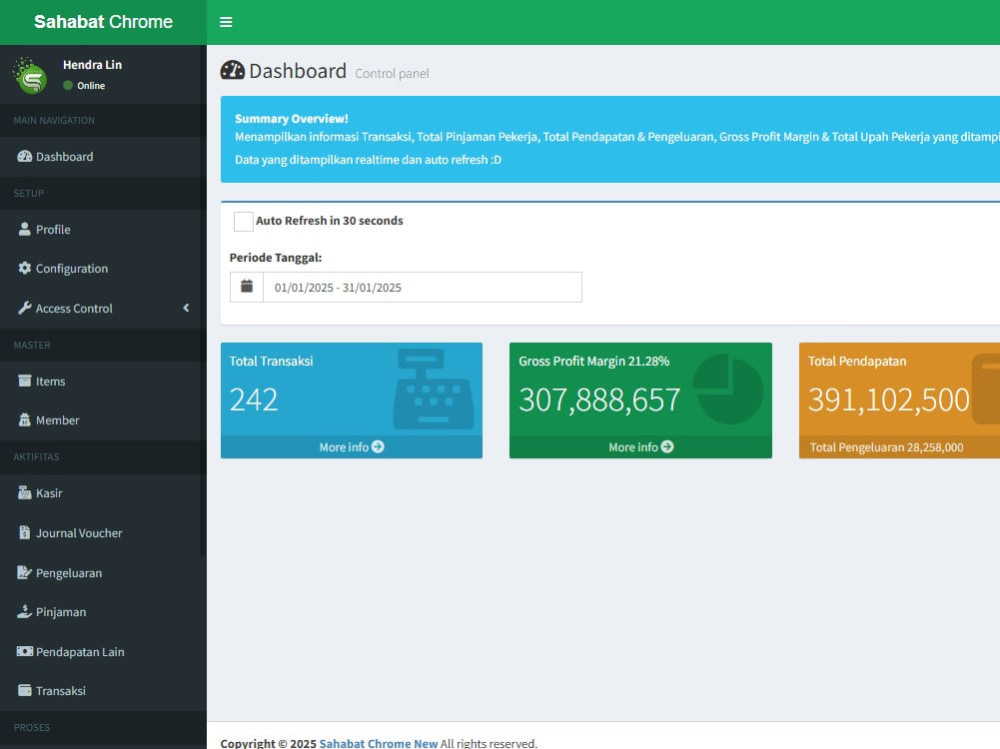The height and width of the screenshot is (749, 1000).
Task: Click the green Online status dot
Action: (x=68, y=85)
